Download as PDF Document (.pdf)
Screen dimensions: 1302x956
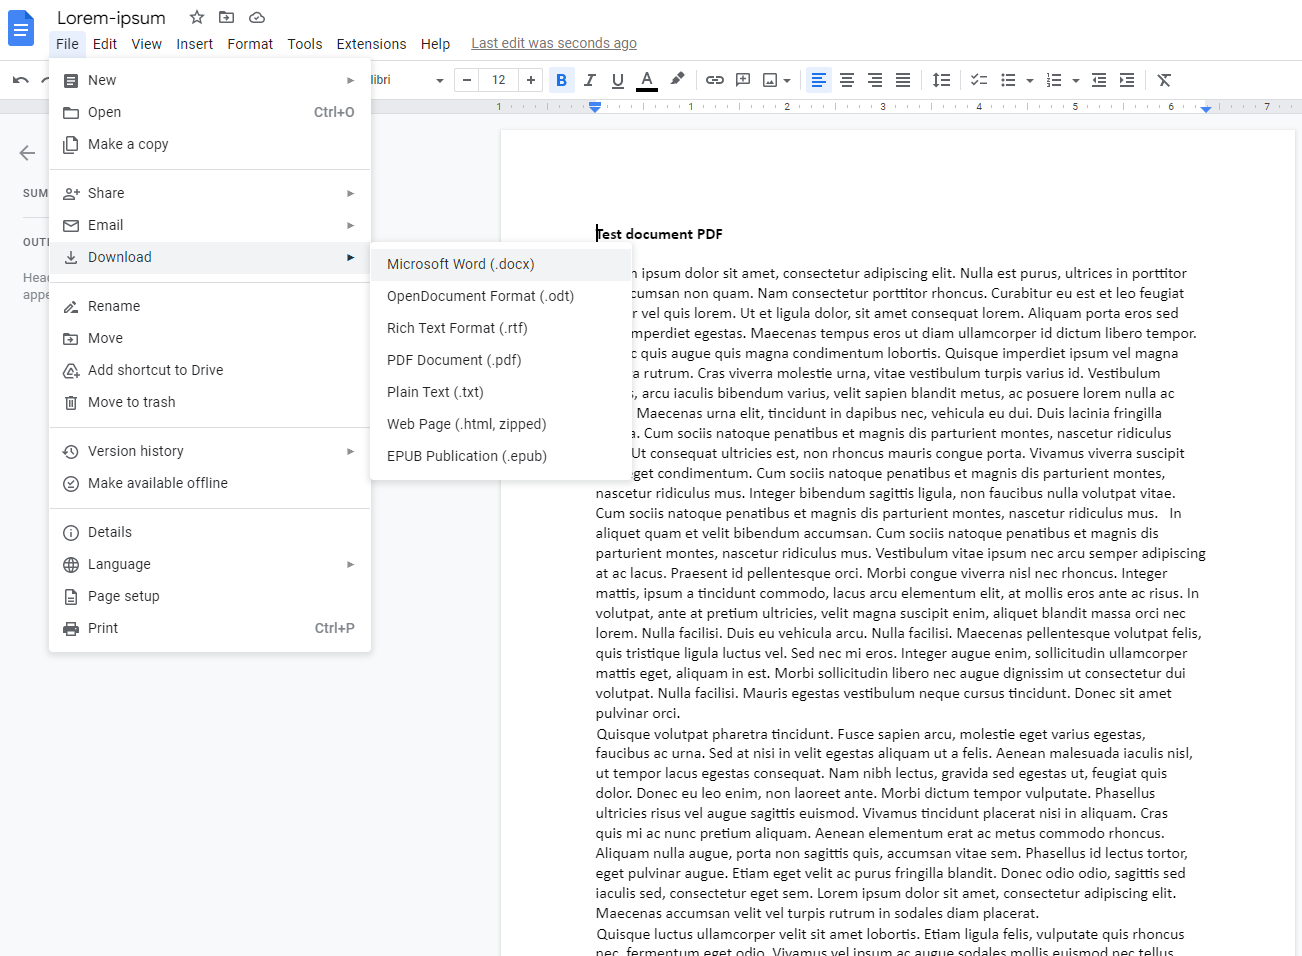[501, 360]
